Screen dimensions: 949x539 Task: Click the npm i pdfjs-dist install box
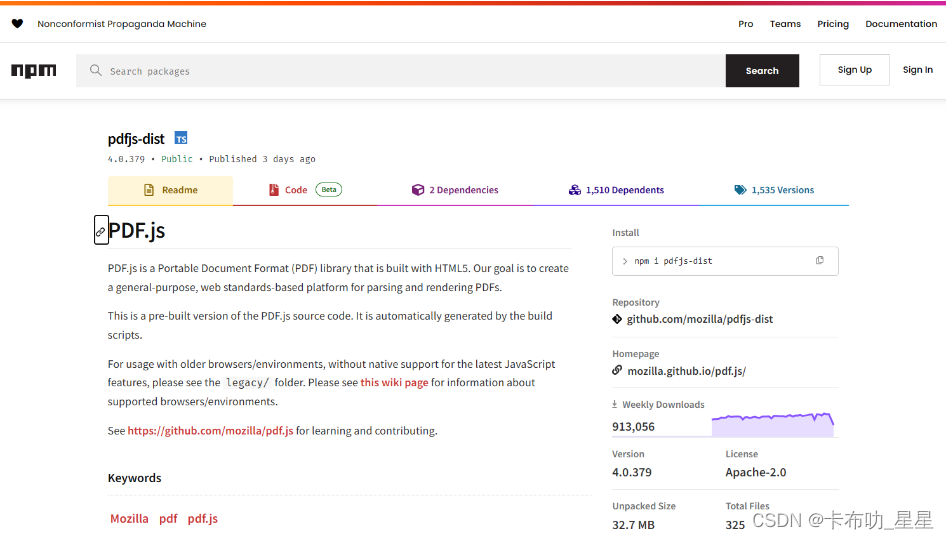[x=725, y=261]
